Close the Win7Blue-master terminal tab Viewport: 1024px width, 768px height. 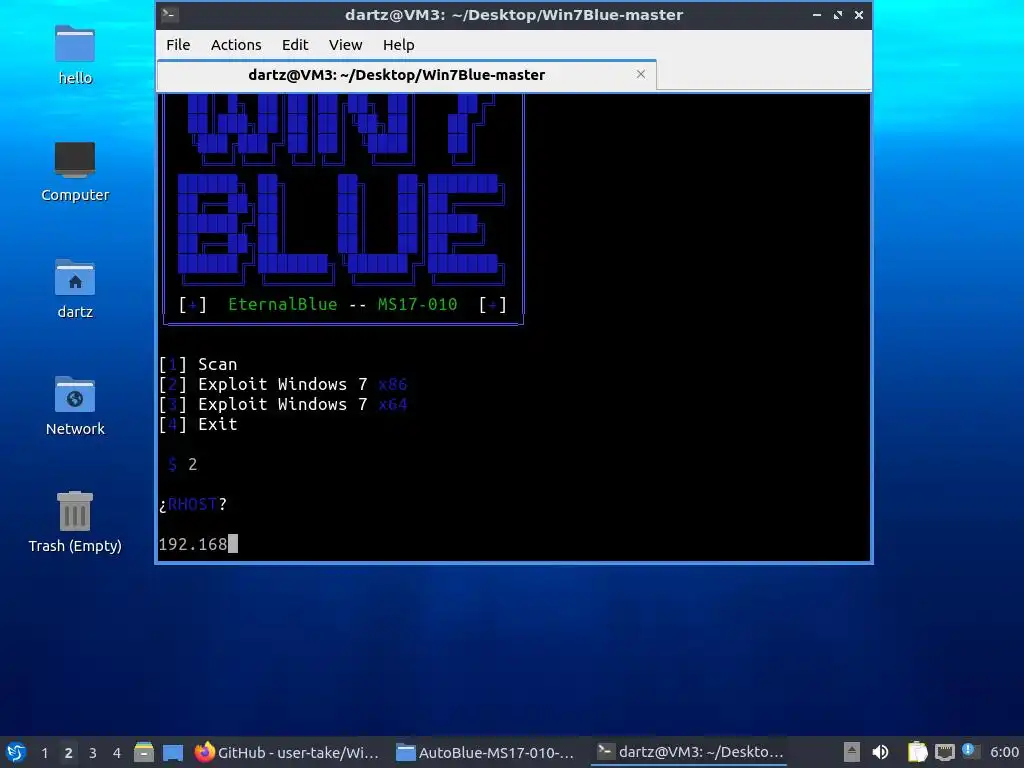tap(641, 74)
